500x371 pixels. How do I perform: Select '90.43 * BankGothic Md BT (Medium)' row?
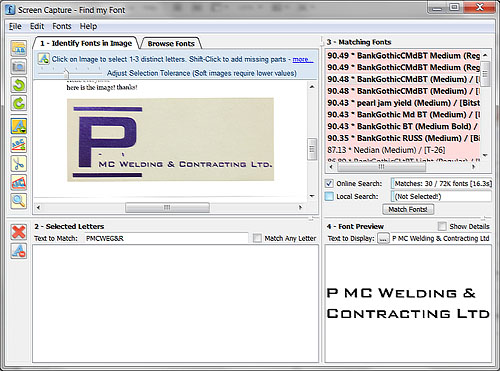403,114
